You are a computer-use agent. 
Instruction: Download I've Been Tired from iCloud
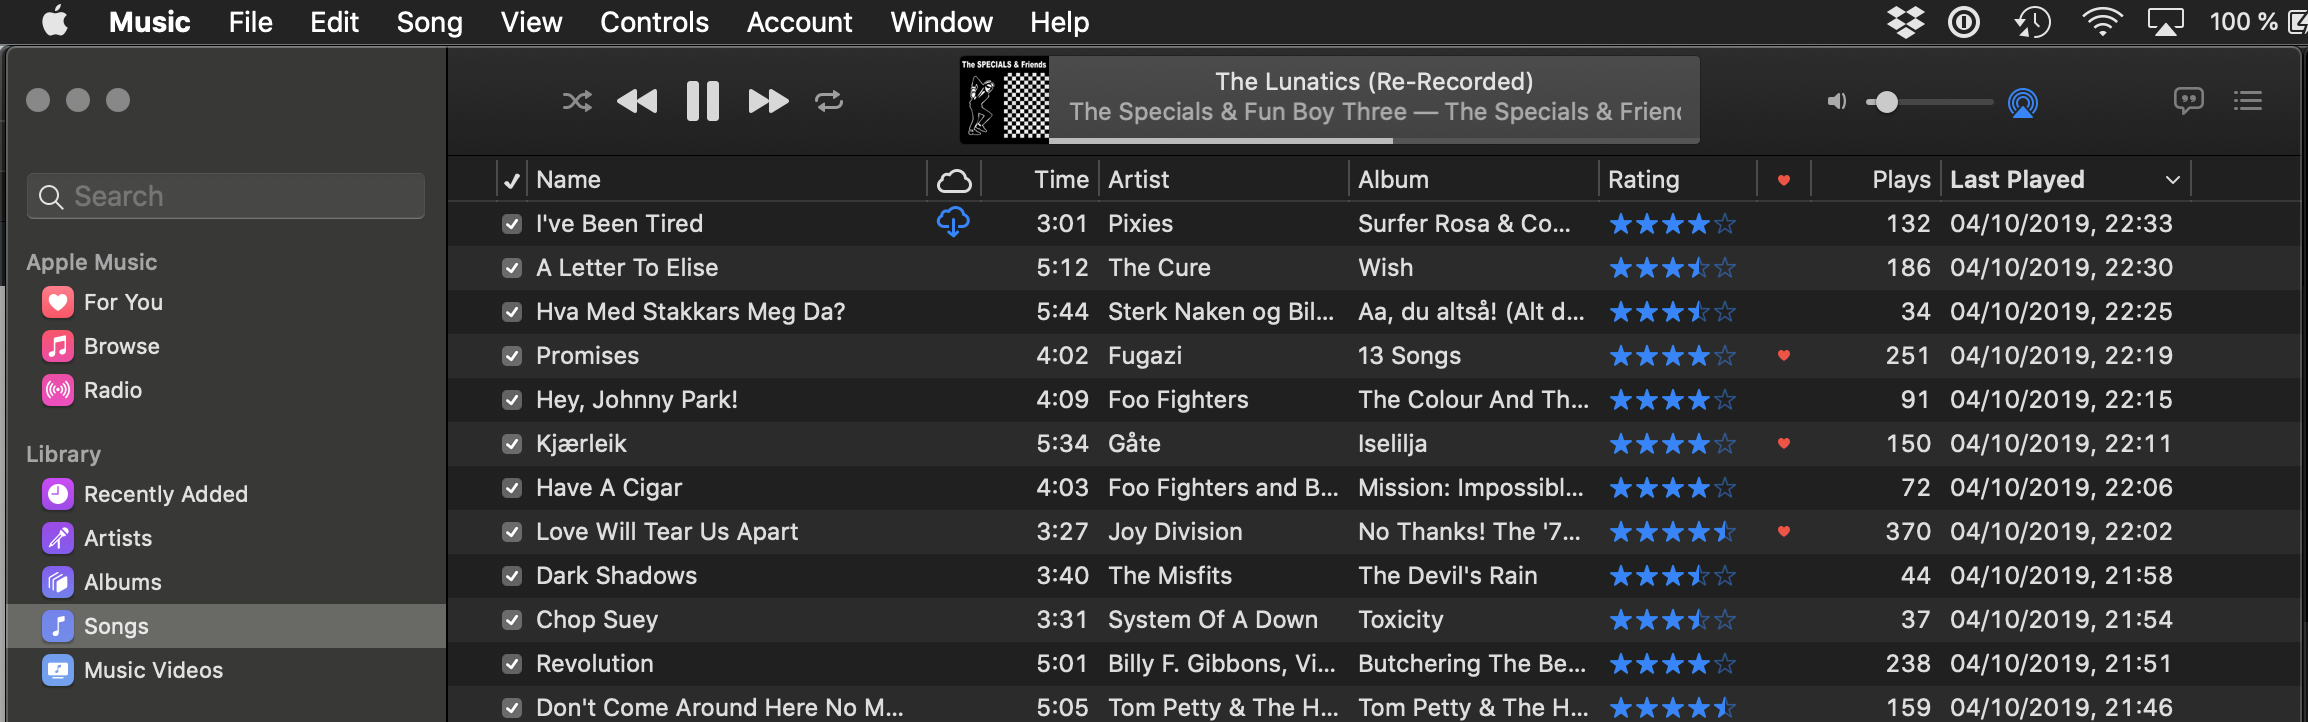[x=953, y=222]
